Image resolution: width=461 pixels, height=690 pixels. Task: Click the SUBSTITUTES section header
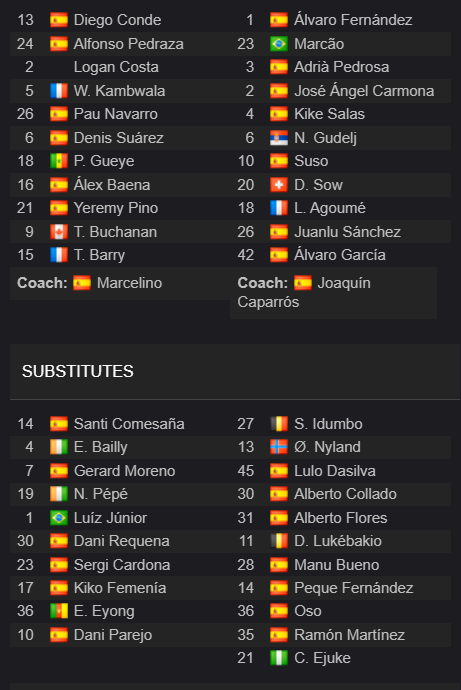(78, 371)
